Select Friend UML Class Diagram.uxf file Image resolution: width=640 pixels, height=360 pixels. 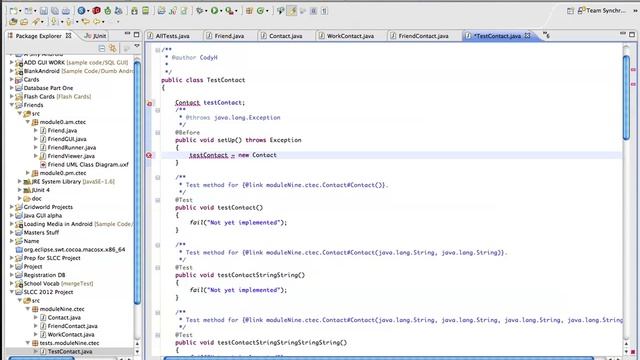(x=88, y=164)
